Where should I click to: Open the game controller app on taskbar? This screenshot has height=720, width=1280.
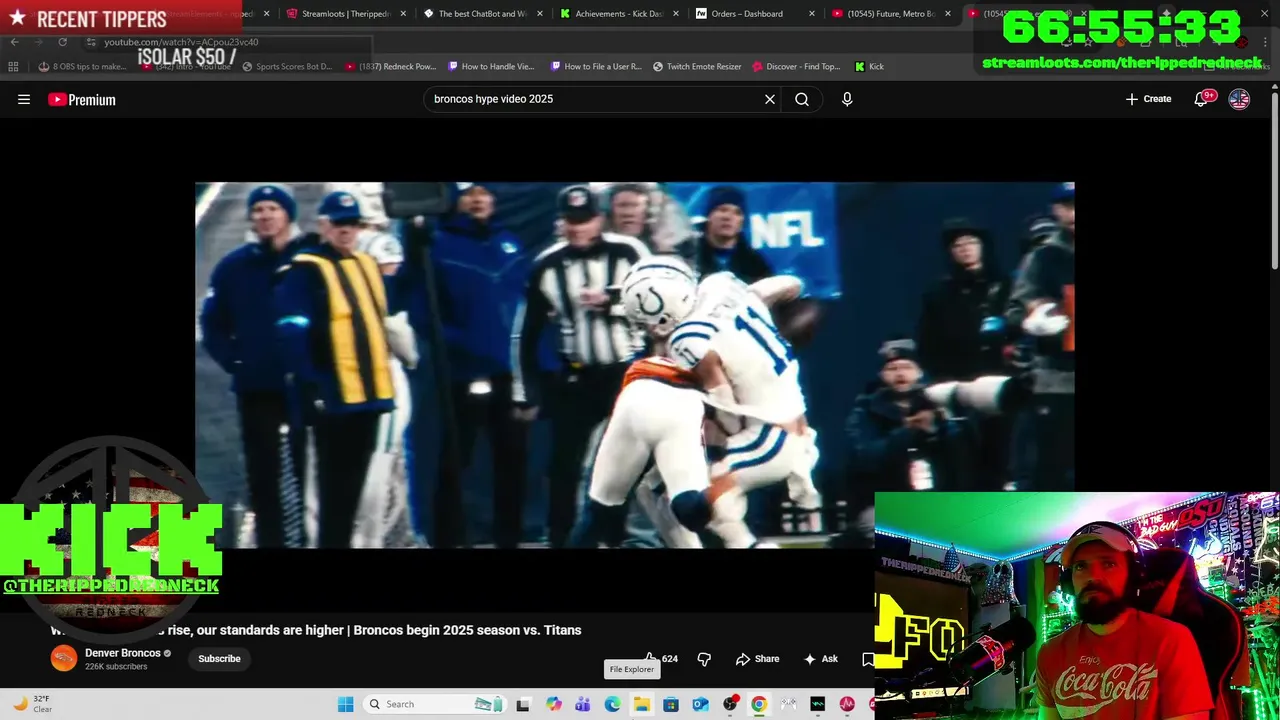pyautogui.click(x=789, y=704)
